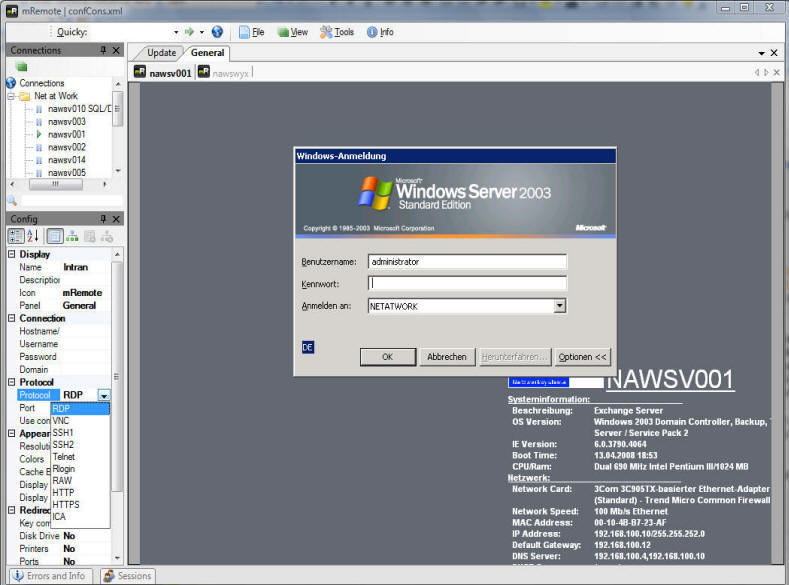This screenshot has width=789, height=585.
Task: Open the Info menu
Action: tap(380, 32)
